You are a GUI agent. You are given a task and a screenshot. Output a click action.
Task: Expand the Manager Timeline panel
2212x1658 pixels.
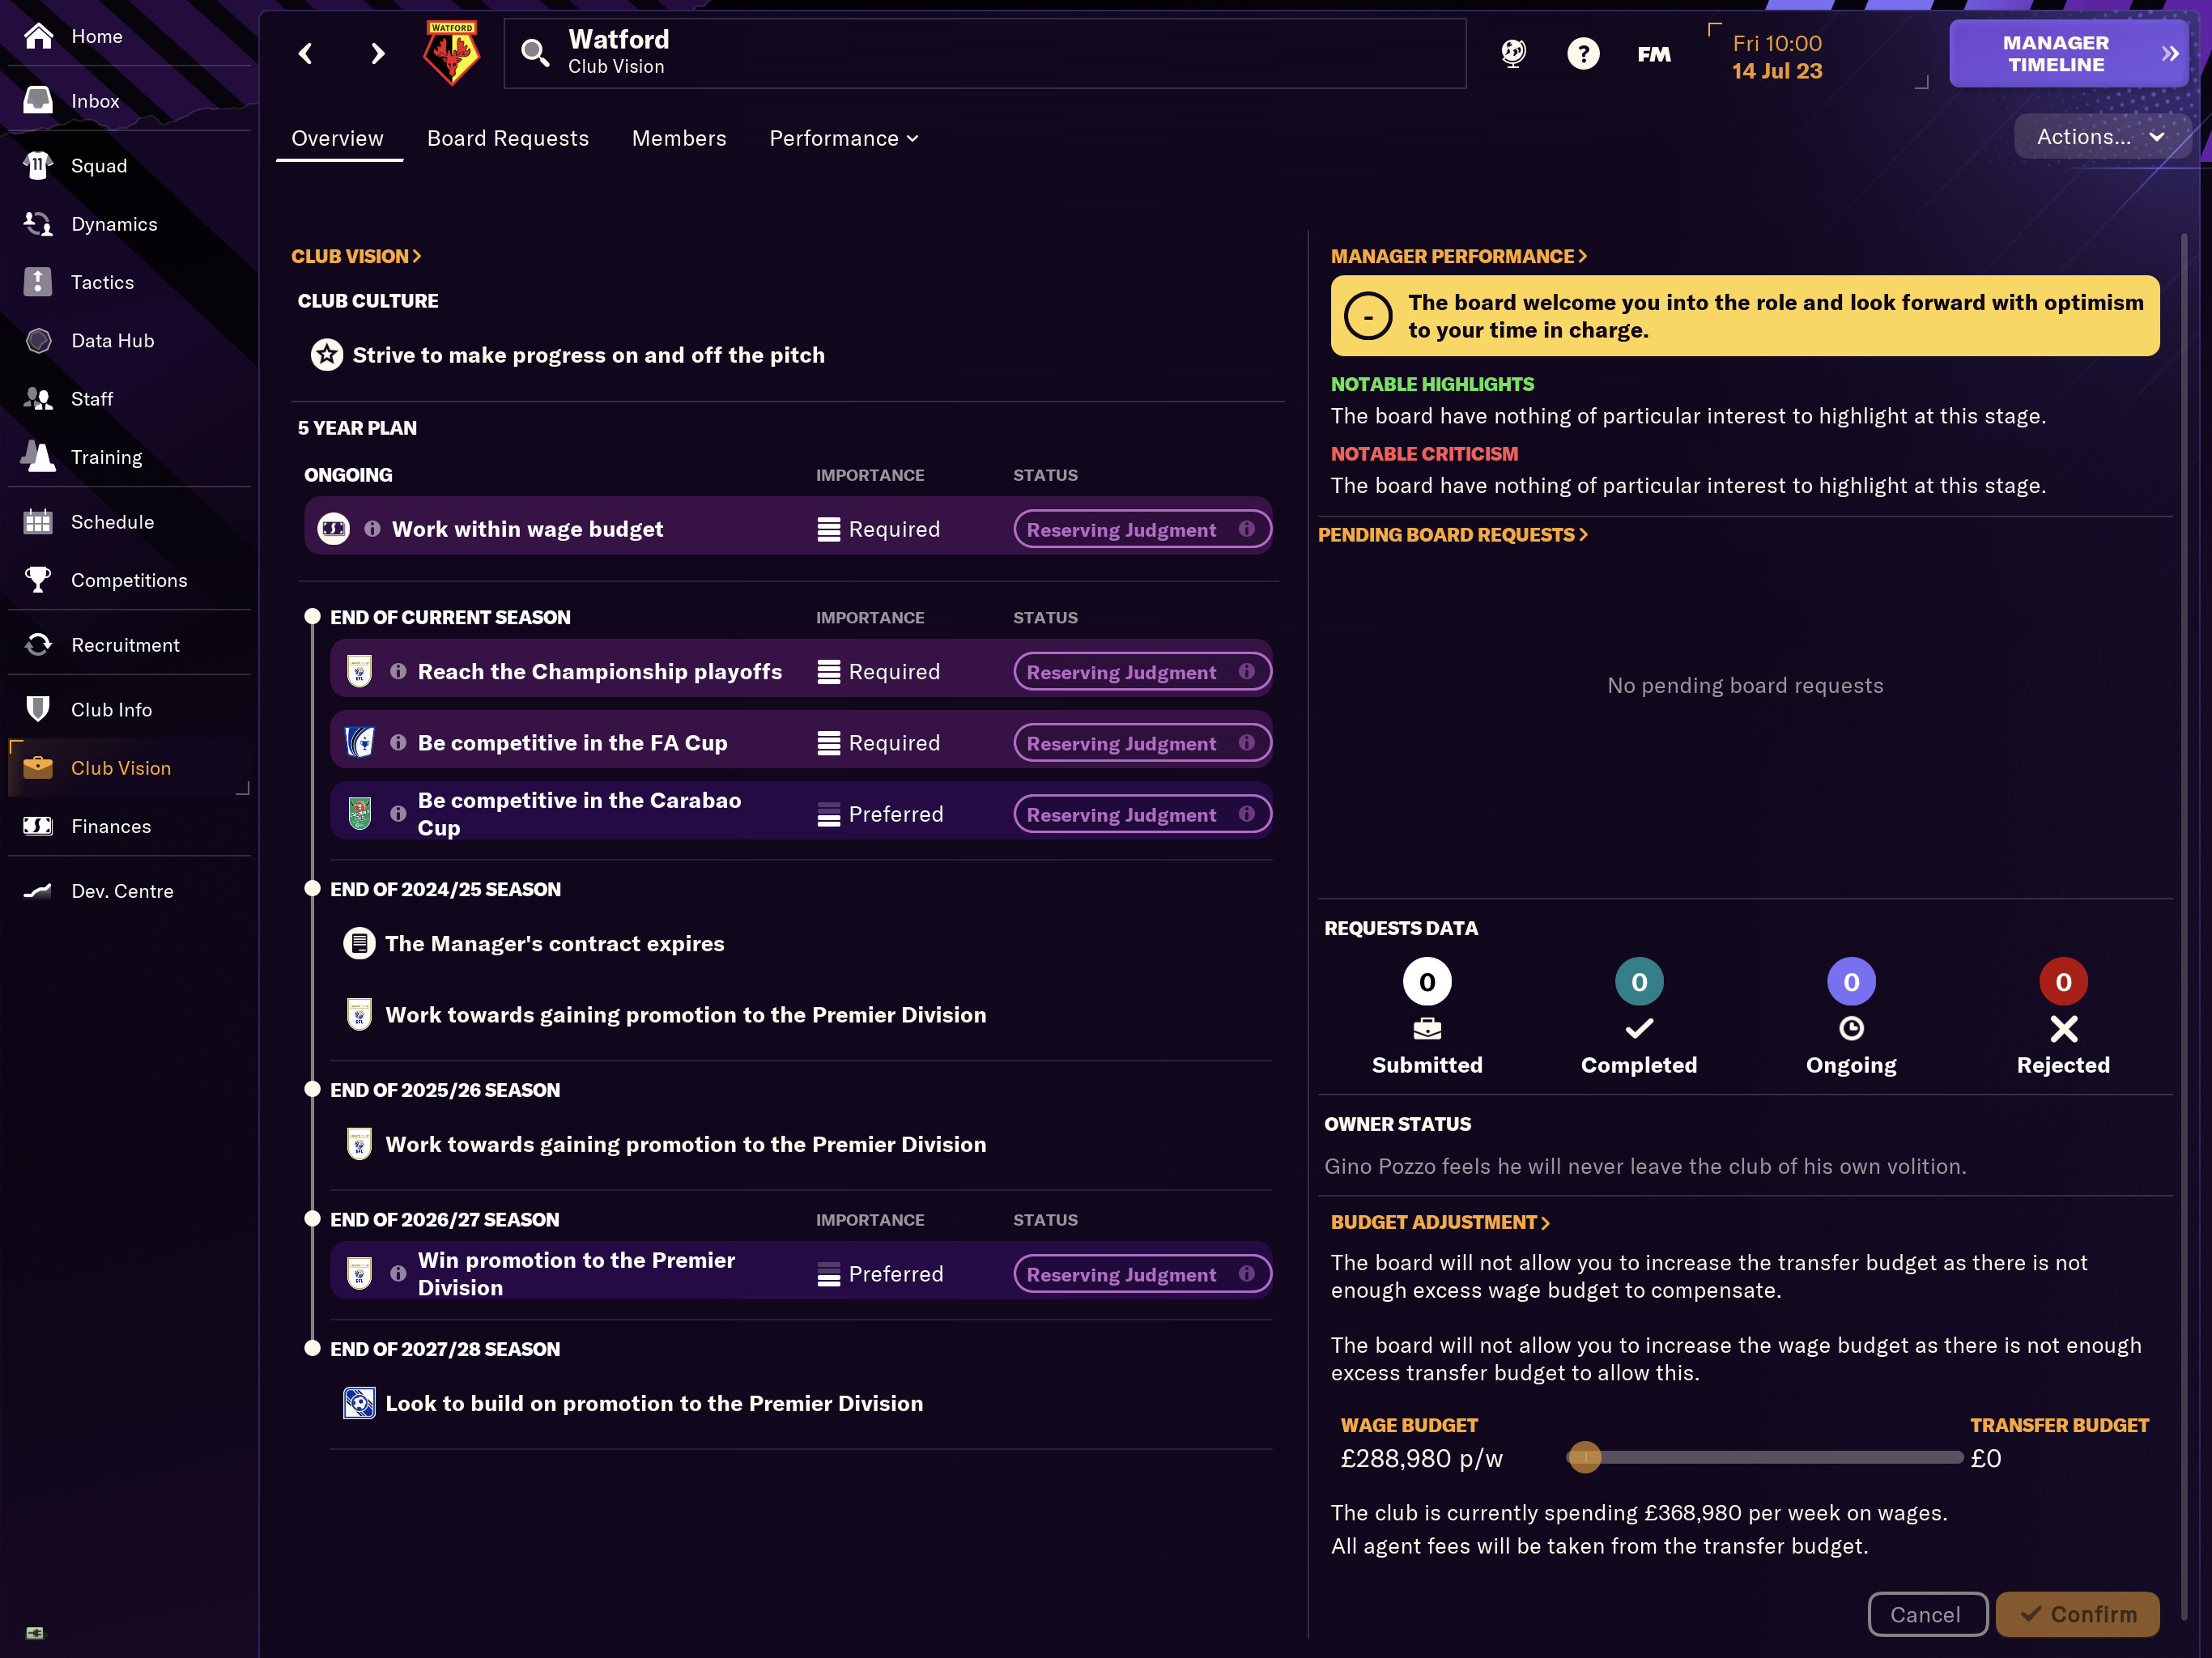[x=2067, y=54]
